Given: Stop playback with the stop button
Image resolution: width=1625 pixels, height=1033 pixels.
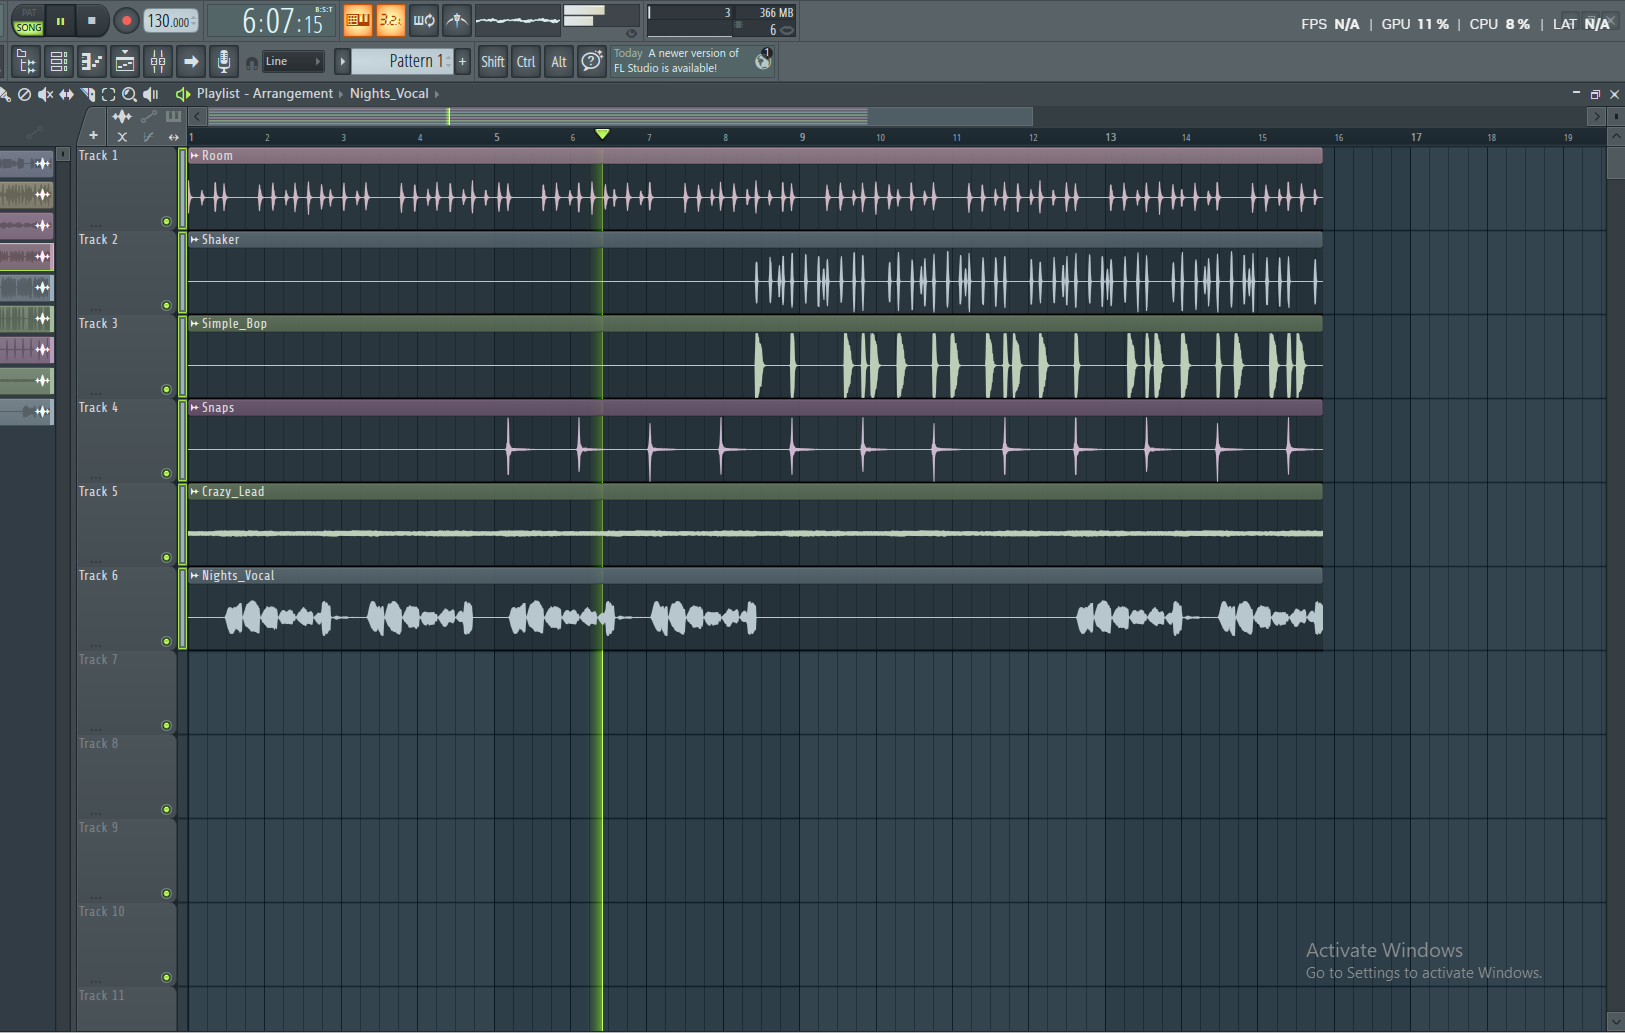Looking at the screenshot, I should coord(91,20).
